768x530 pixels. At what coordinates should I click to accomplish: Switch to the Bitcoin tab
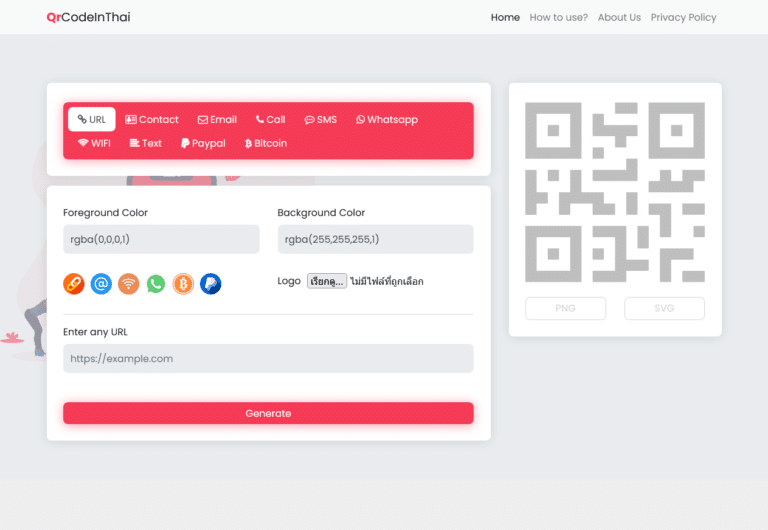pyautogui.click(x=266, y=144)
